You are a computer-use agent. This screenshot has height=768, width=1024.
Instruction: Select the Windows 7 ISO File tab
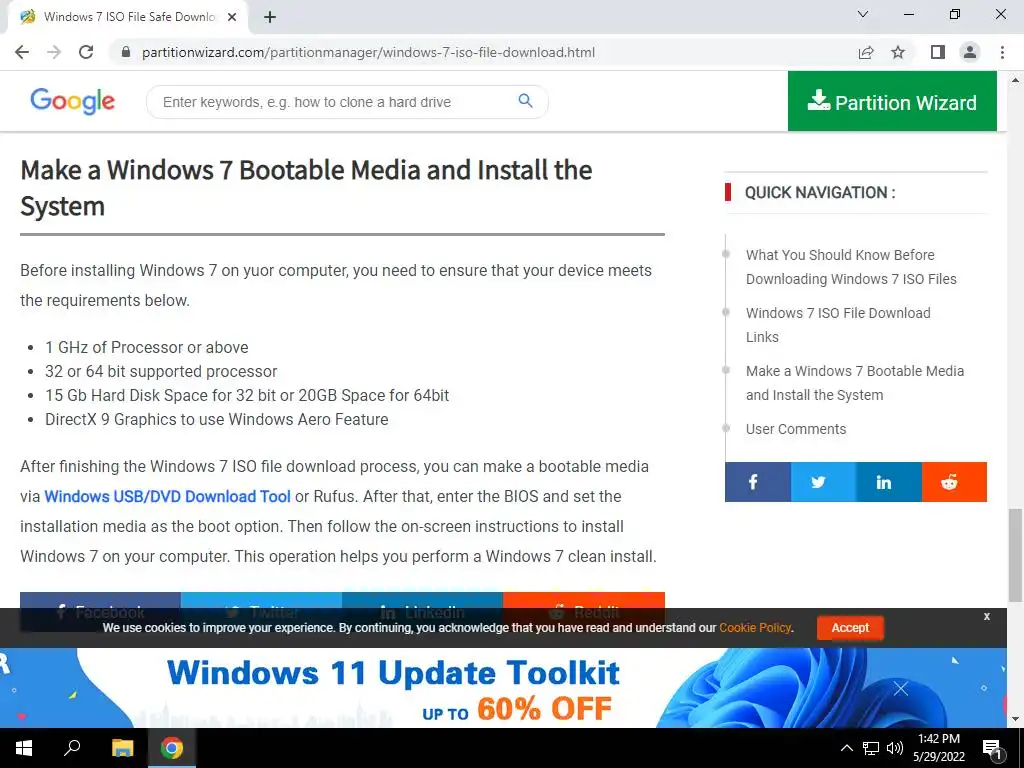(x=129, y=18)
